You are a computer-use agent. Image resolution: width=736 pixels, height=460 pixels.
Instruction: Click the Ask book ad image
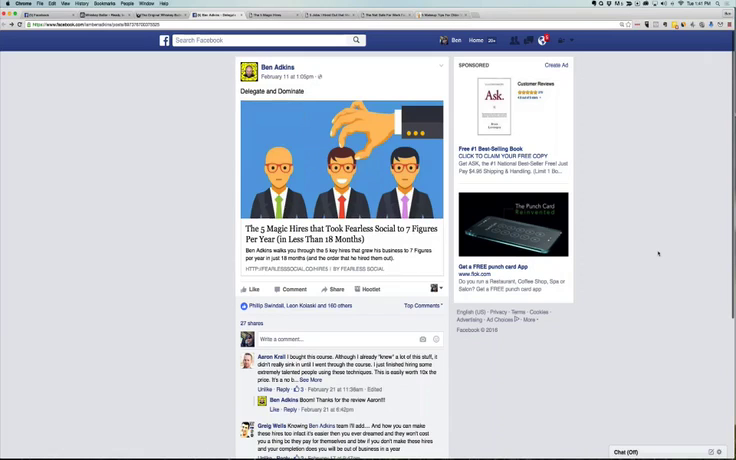pos(494,107)
